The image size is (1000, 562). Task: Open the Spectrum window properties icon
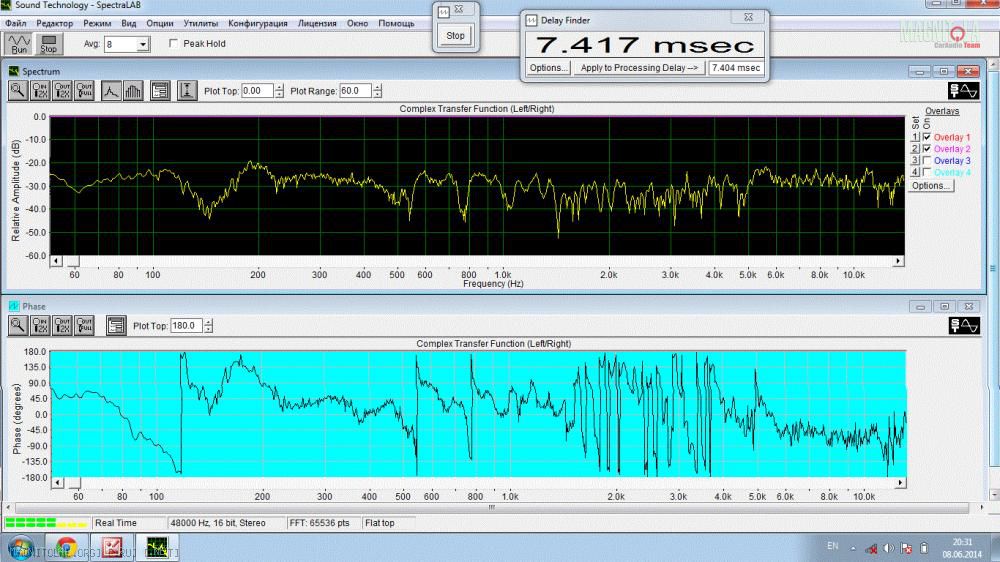click(x=160, y=91)
